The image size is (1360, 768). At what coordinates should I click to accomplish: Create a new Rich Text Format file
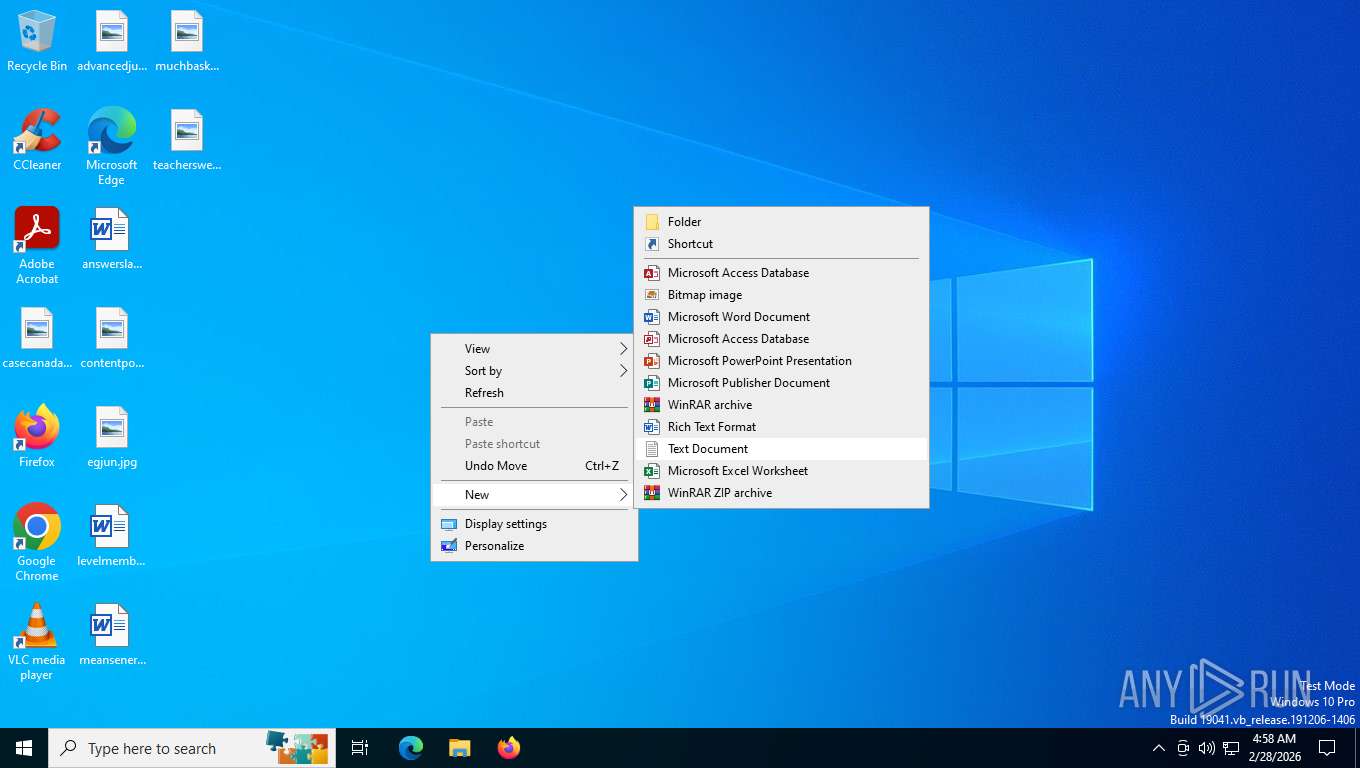tap(781, 427)
